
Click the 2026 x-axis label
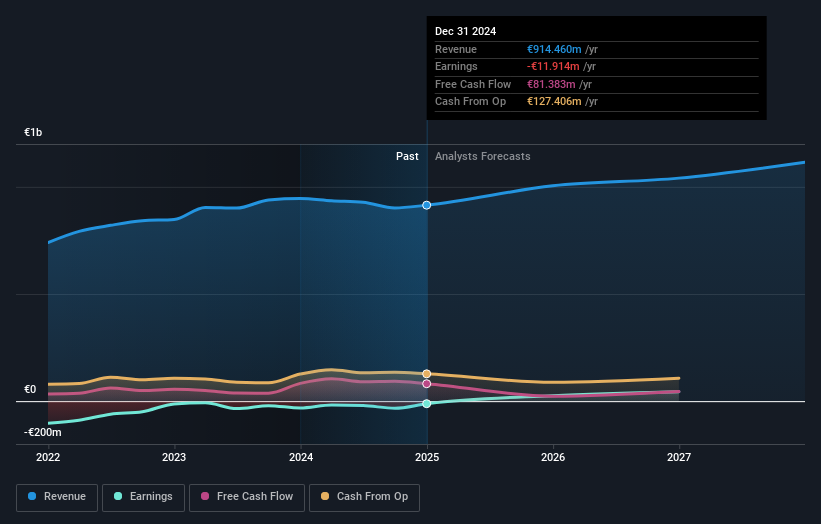(553, 457)
